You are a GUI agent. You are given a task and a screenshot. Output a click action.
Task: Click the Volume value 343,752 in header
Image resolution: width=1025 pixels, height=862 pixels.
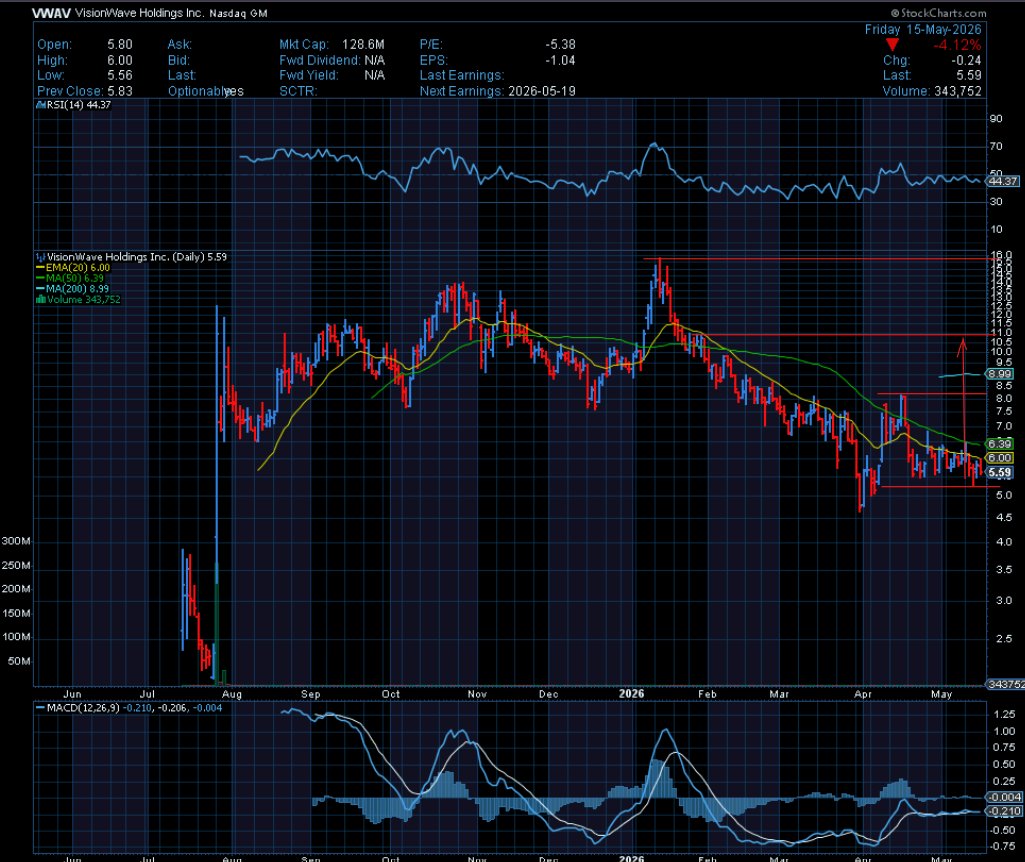click(x=958, y=91)
